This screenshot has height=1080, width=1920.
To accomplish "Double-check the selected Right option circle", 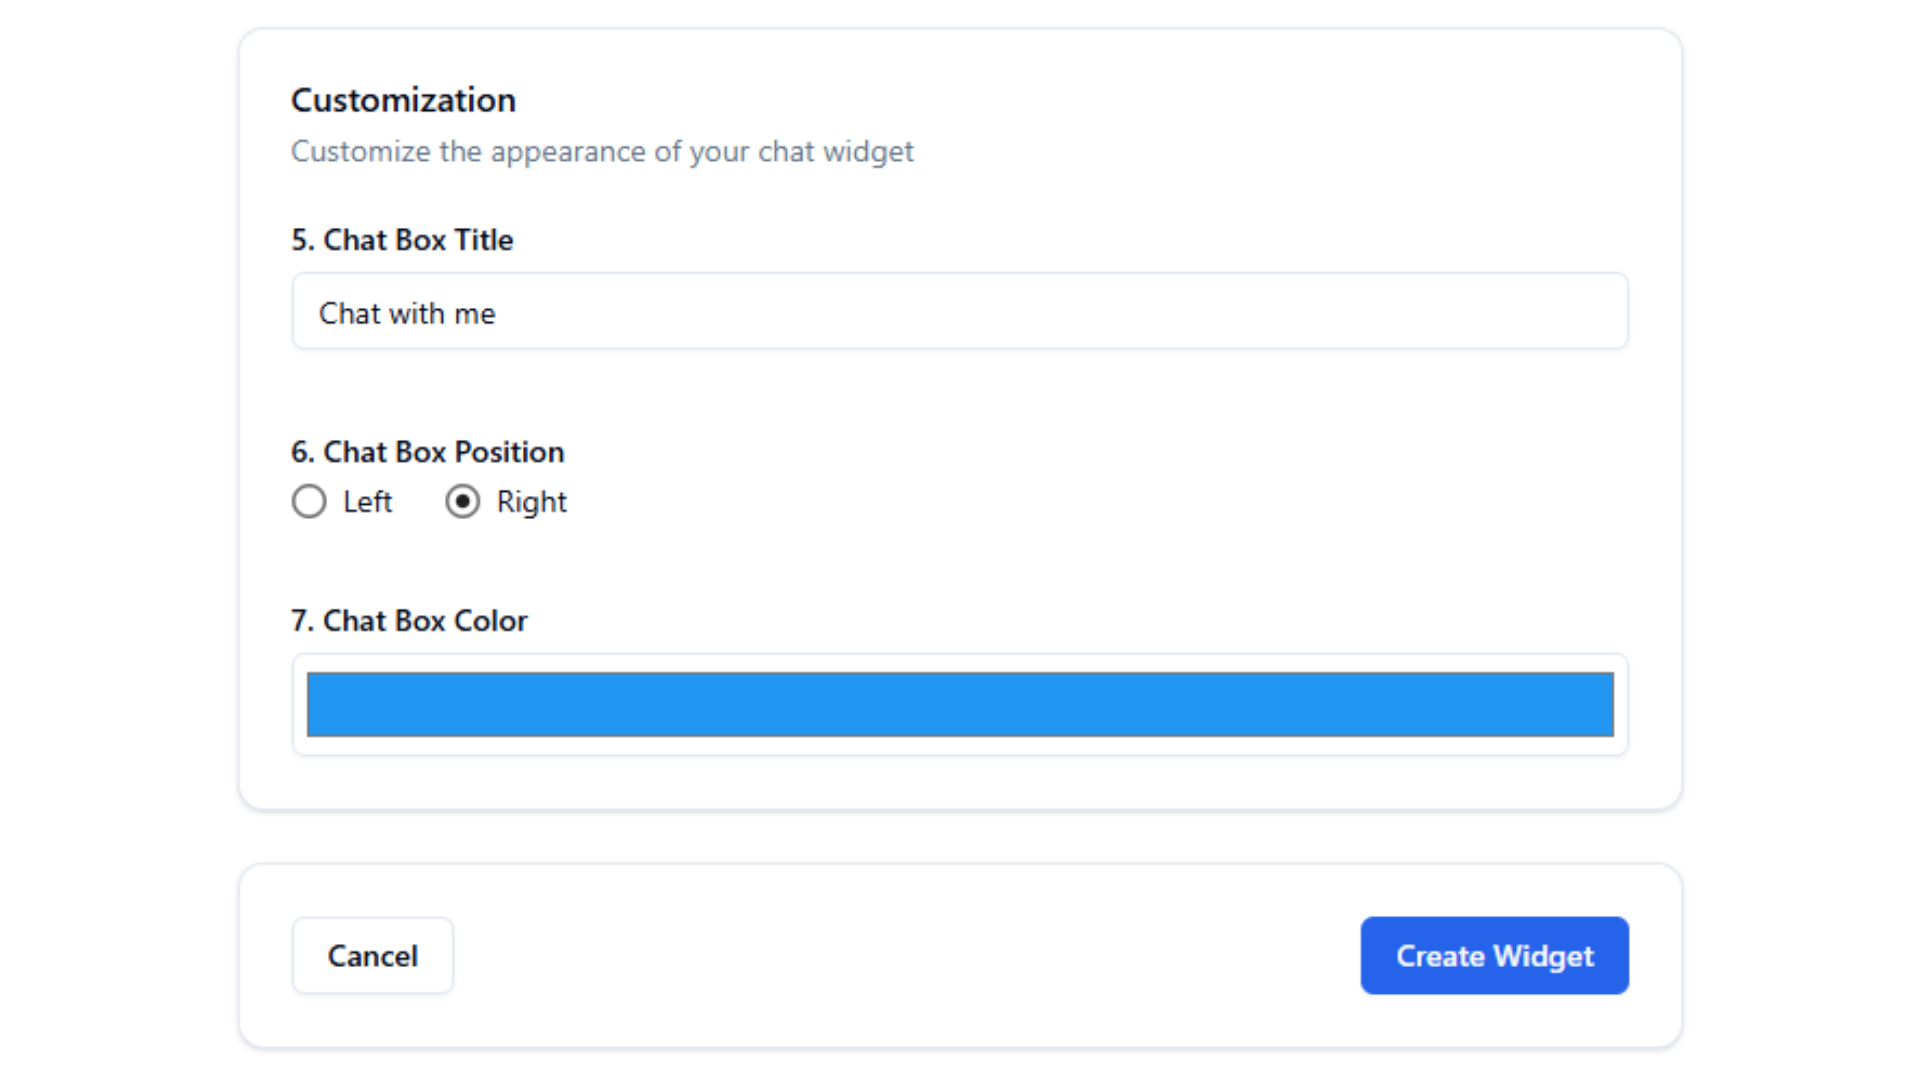I will coord(463,501).
